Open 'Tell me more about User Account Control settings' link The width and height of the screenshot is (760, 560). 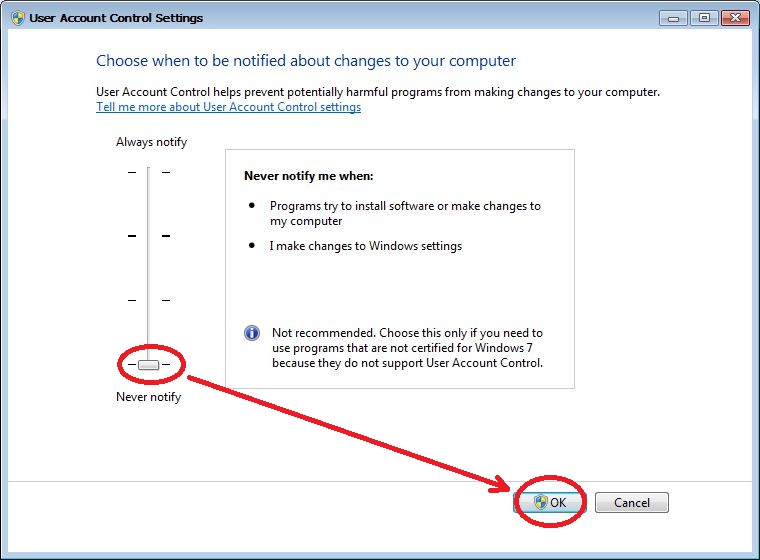tap(228, 107)
